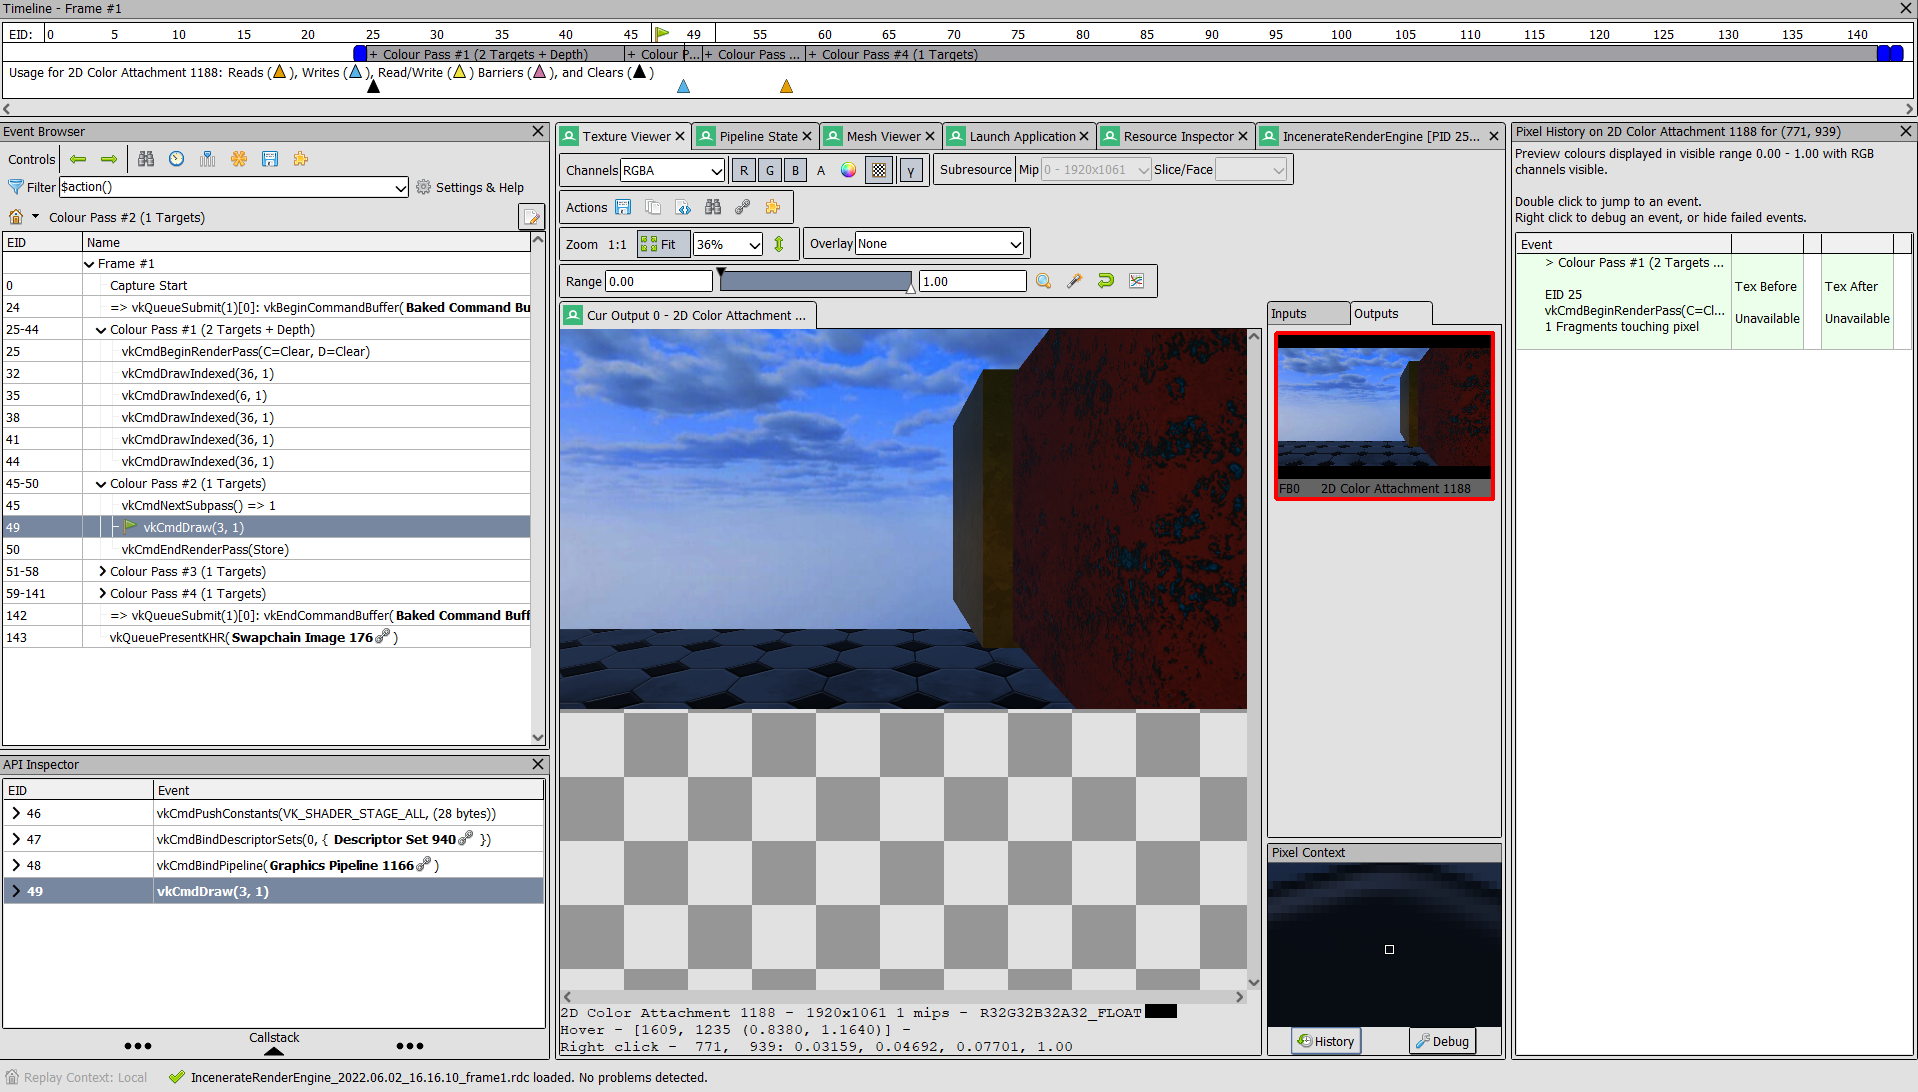Click the edit breadcrumb notepad icon
The height and width of the screenshot is (1092, 1918).
tap(531, 217)
